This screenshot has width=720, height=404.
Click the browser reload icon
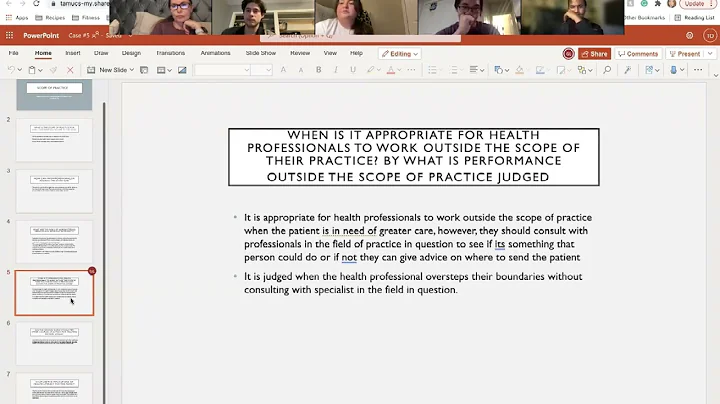pyautogui.click(x=36, y=4)
